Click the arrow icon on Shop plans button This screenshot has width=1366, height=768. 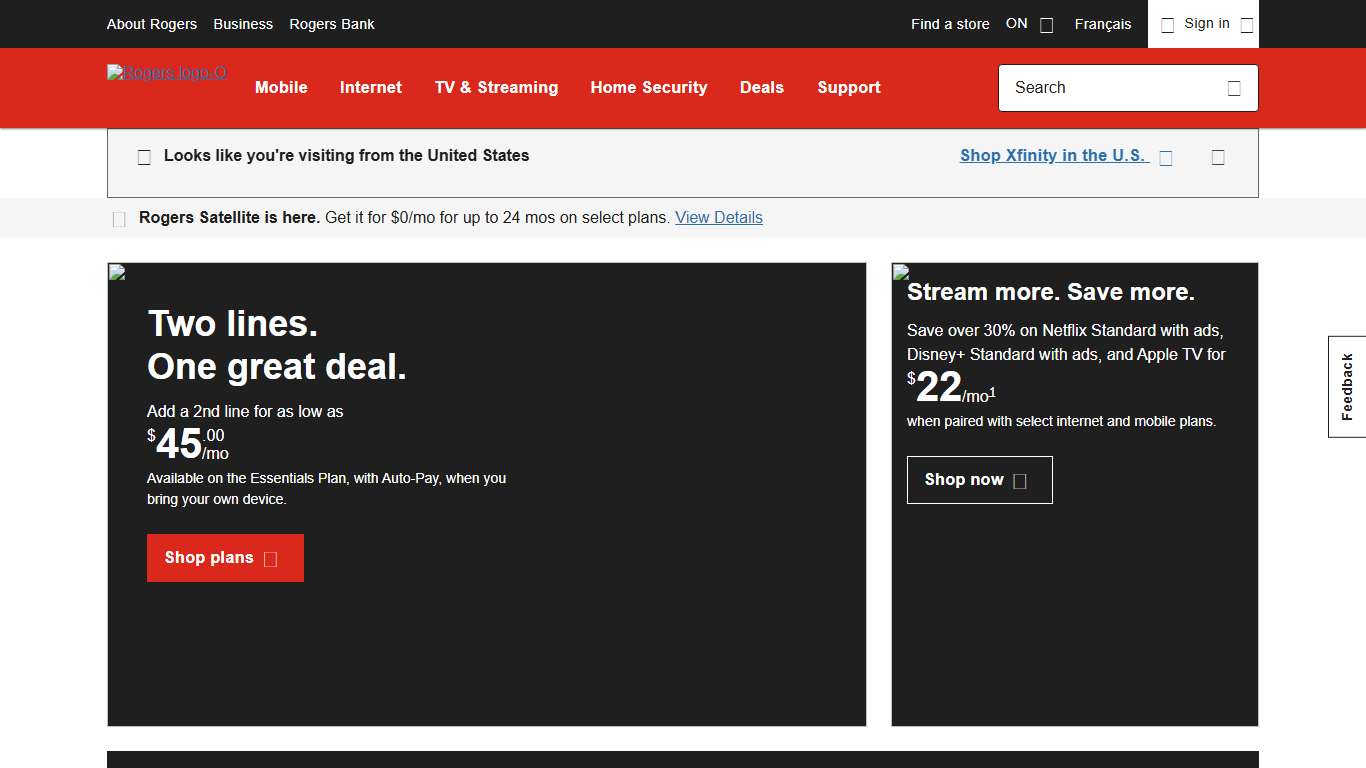pos(272,558)
